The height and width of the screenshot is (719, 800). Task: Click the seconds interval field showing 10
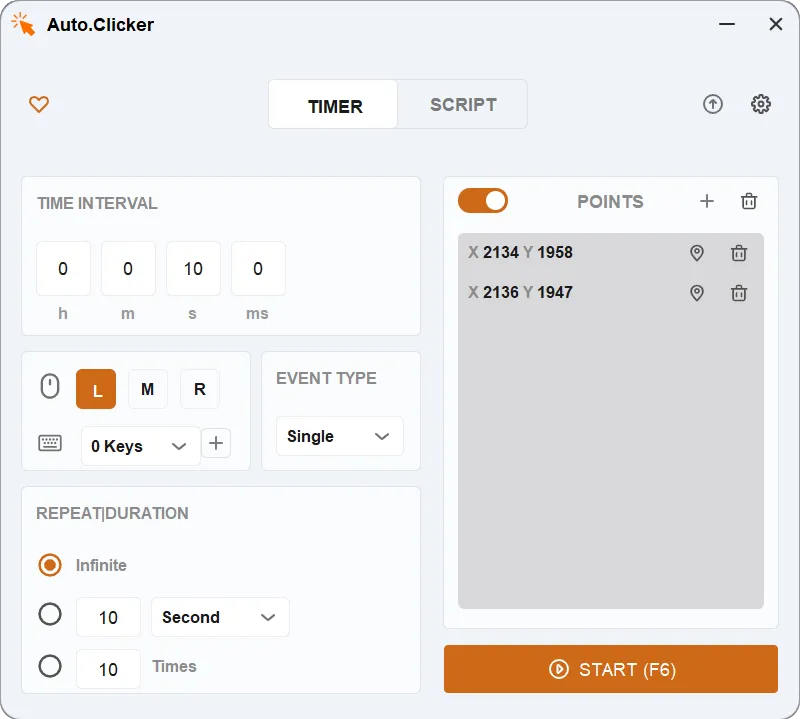pyautogui.click(x=193, y=268)
